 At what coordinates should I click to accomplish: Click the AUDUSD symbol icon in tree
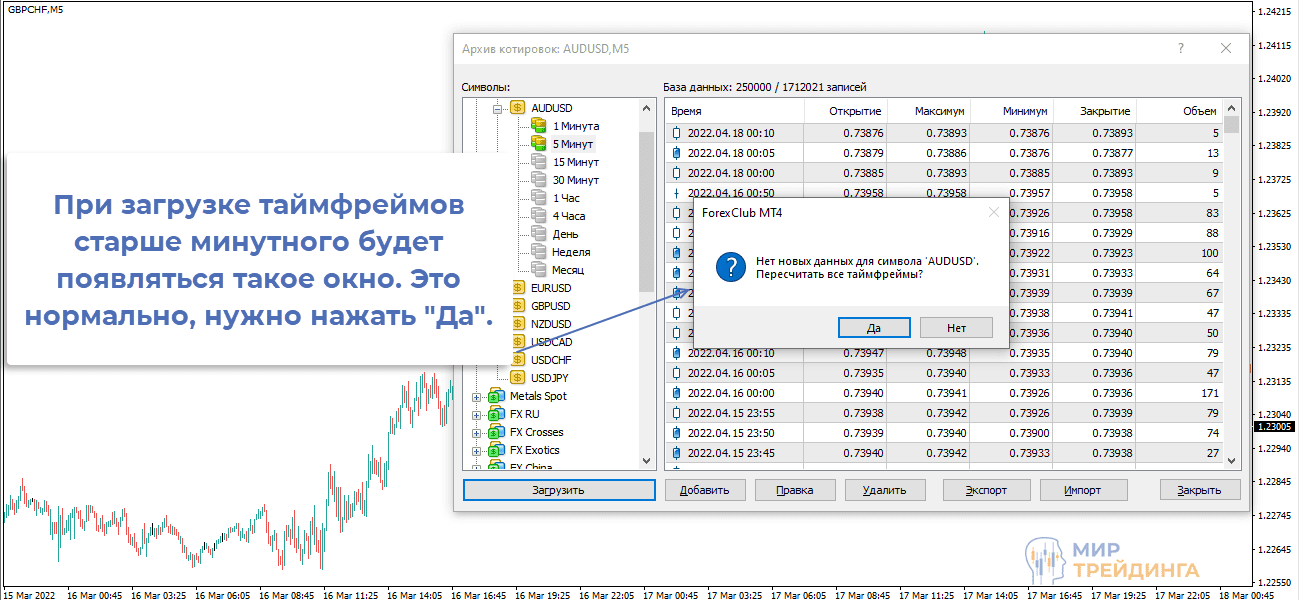(x=518, y=107)
